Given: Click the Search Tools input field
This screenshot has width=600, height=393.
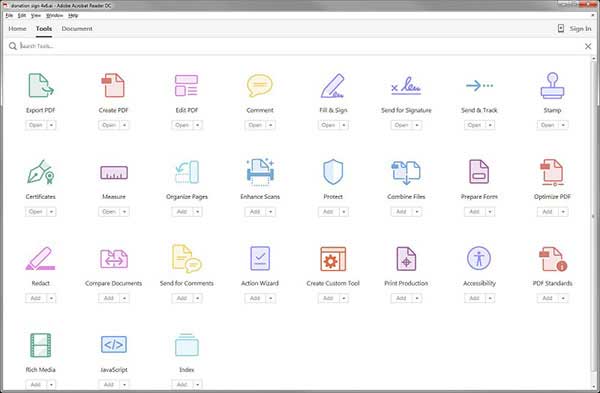Looking at the screenshot, I should 300,46.
